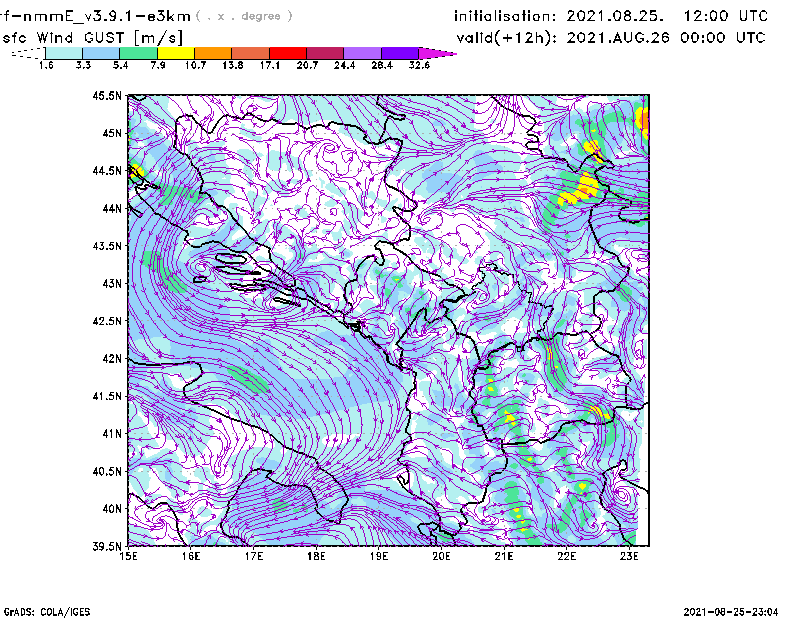The image size is (800, 618).
Task: Click the model name 'nmmE_v3.9.1-e3km' text
Action: coord(103,16)
